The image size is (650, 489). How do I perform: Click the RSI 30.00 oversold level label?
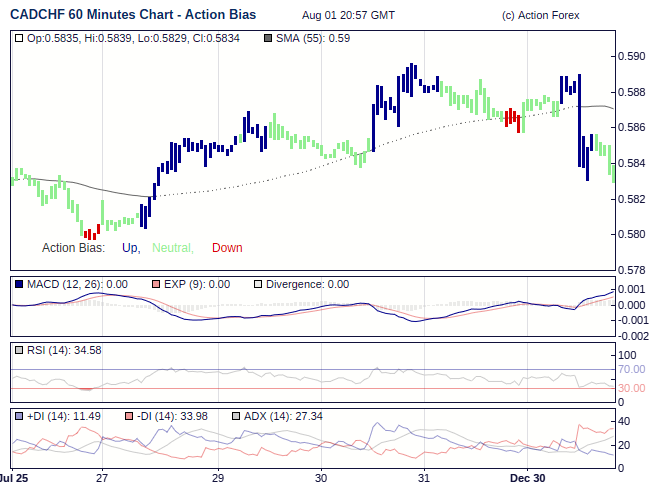[x=631, y=388]
